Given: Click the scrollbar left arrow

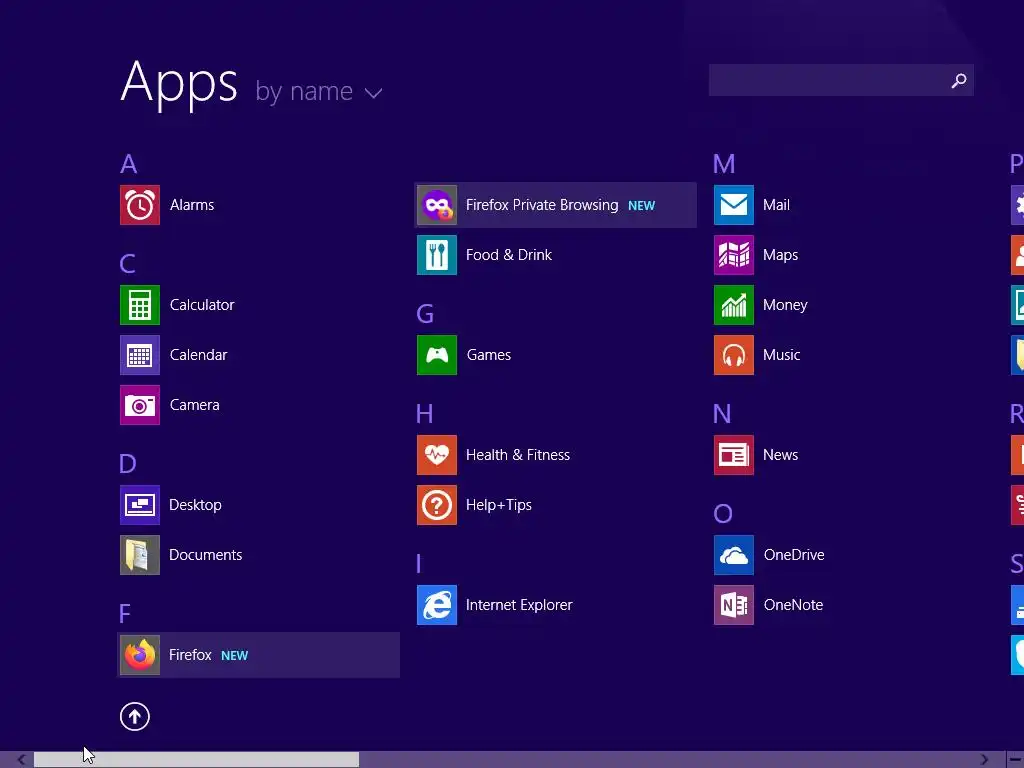Looking at the screenshot, I should pos(22,760).
